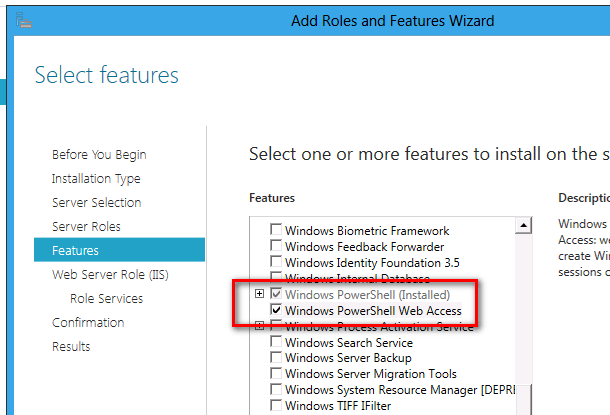
Task: Open the Confirmation step
Action: coord(88,323)
